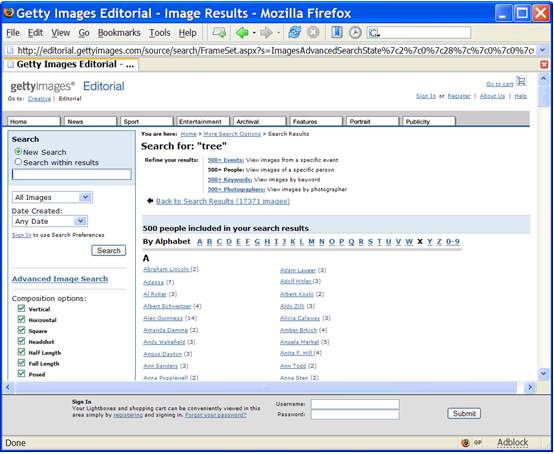Switch to the Features tab

pyautogui.click(x=316, y=121)
